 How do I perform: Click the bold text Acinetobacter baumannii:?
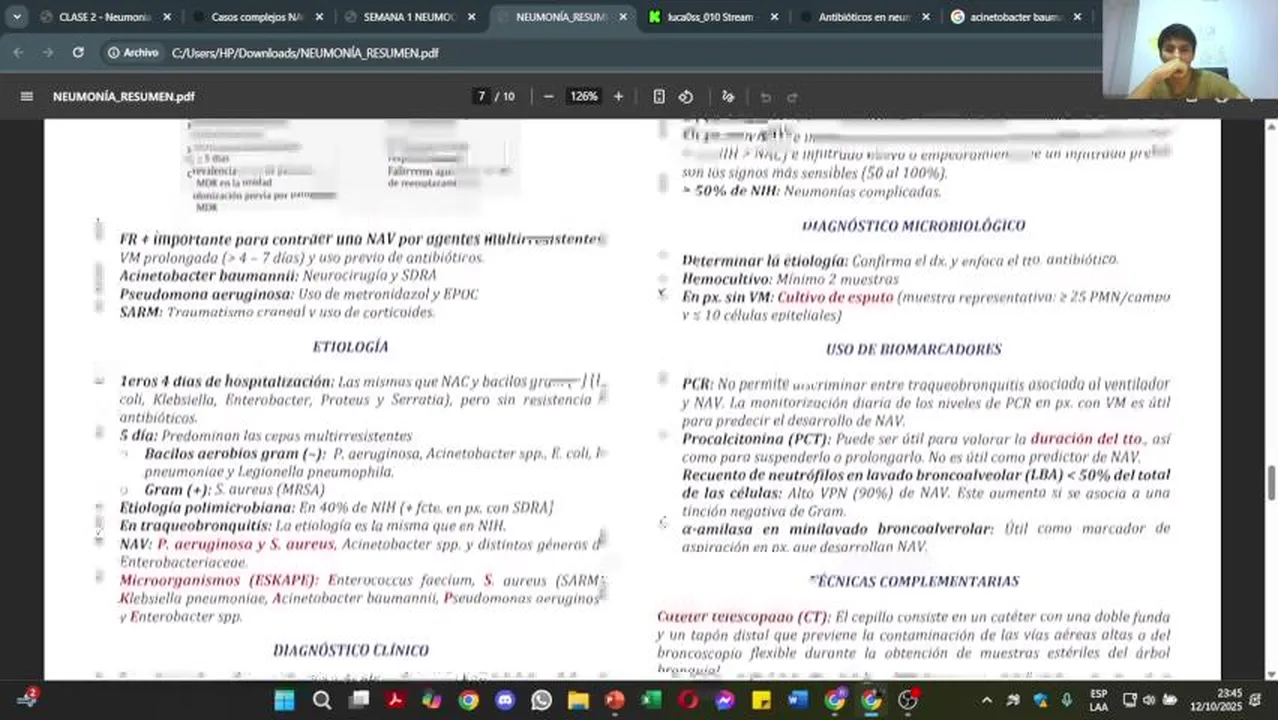pos(209,275)
